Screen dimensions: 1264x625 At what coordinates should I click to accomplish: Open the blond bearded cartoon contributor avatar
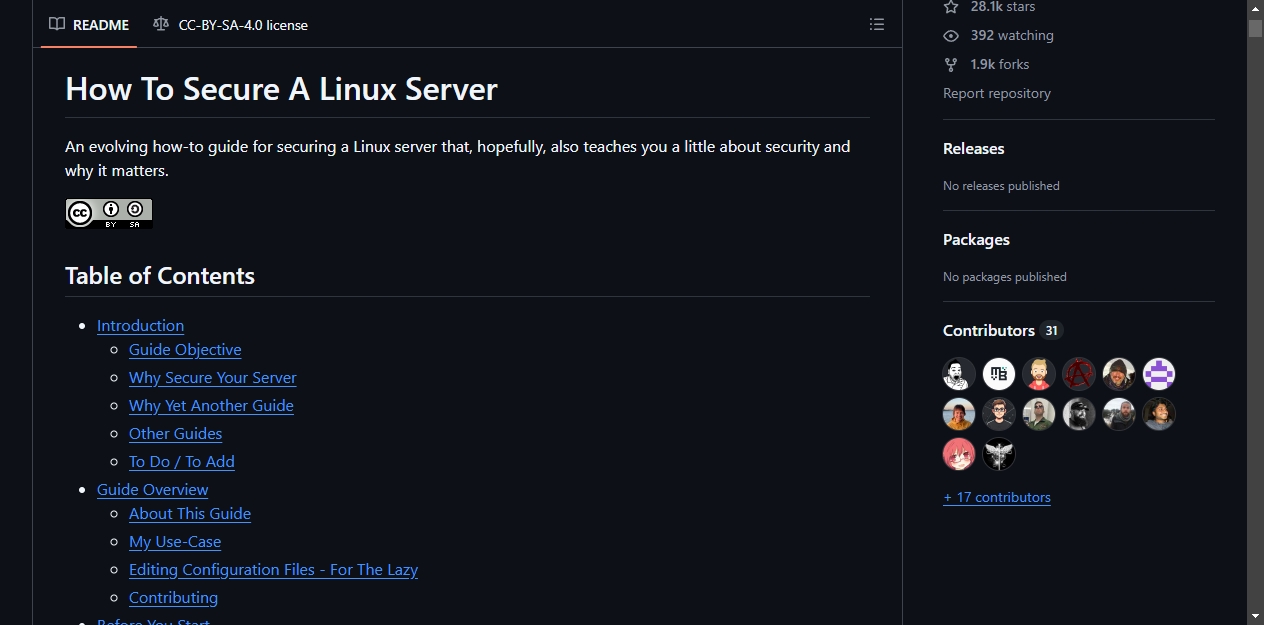pos(1039,375)
